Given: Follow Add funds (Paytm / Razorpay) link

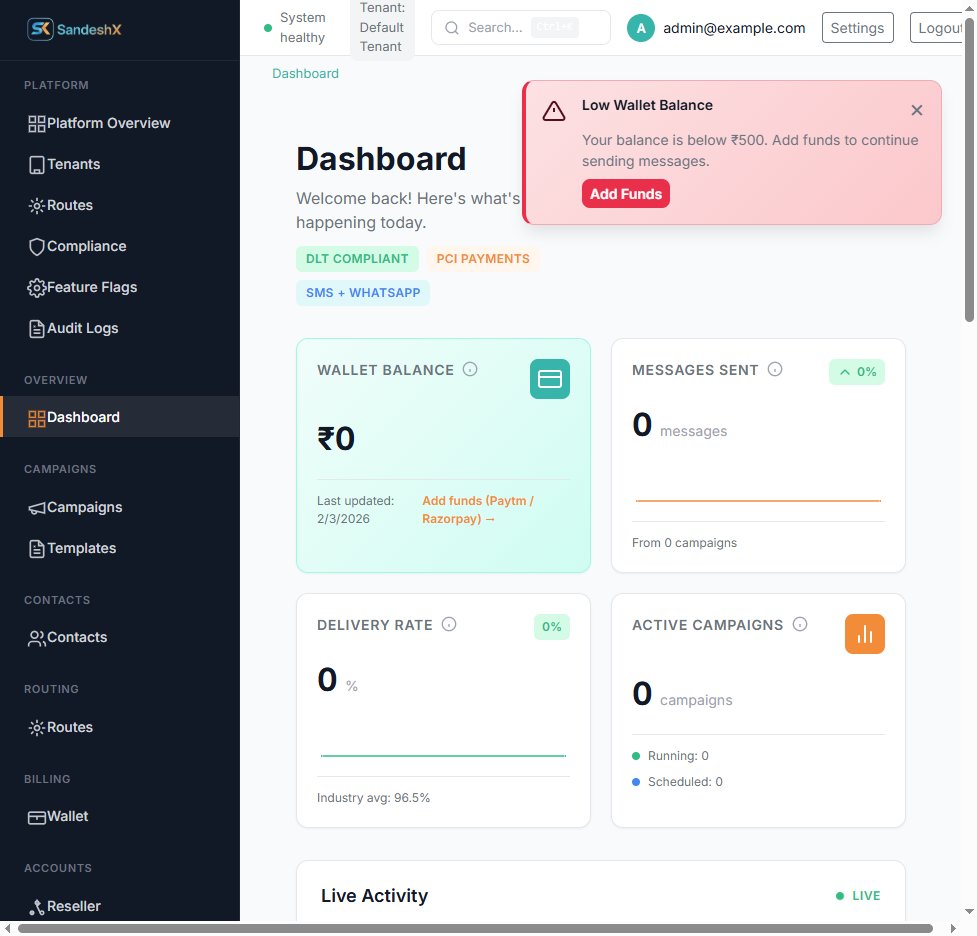Looking at the screenshot, I should [478, 510].
